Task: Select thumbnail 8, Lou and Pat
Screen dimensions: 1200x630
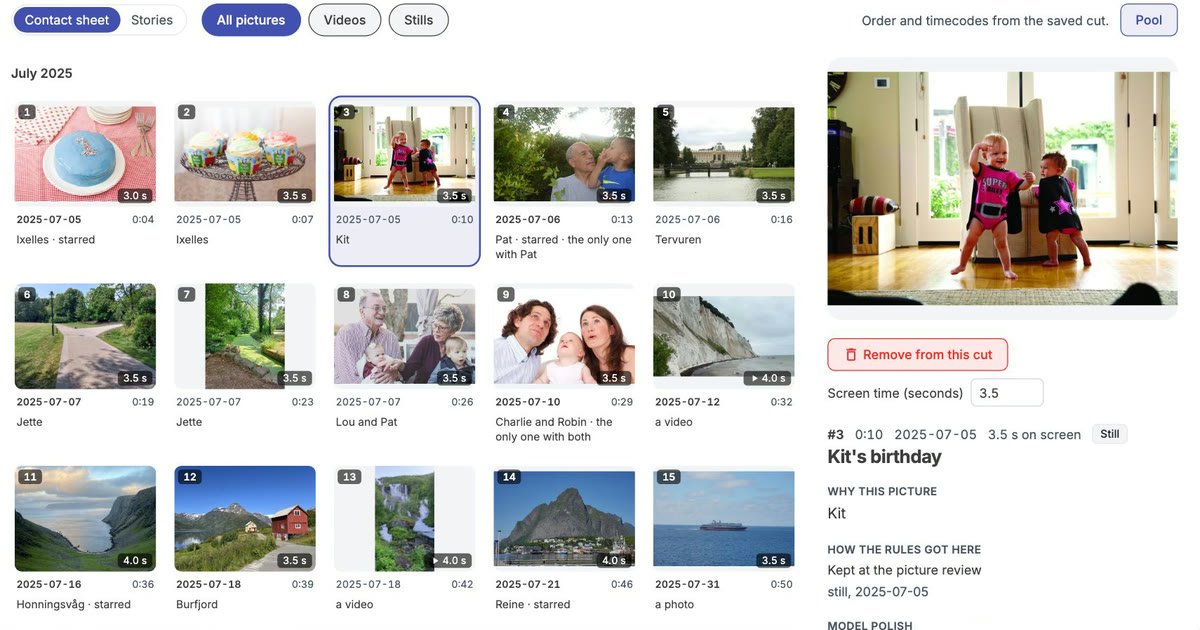Action: coord(405,336)
